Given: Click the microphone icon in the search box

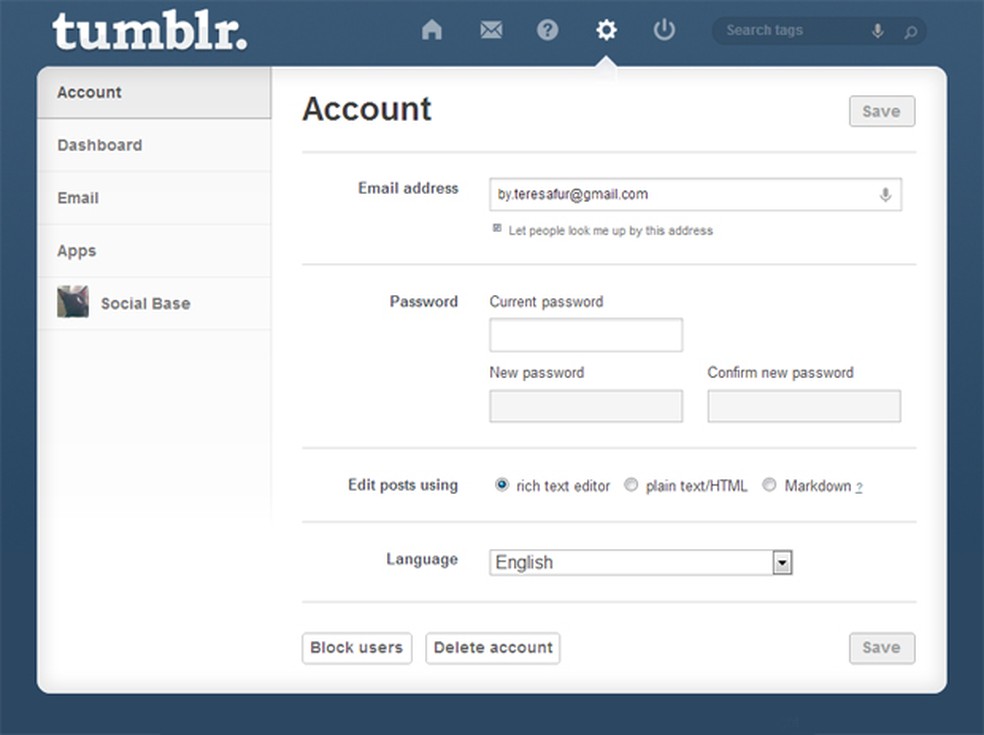Looking at the screenshot, I should 877,31.
